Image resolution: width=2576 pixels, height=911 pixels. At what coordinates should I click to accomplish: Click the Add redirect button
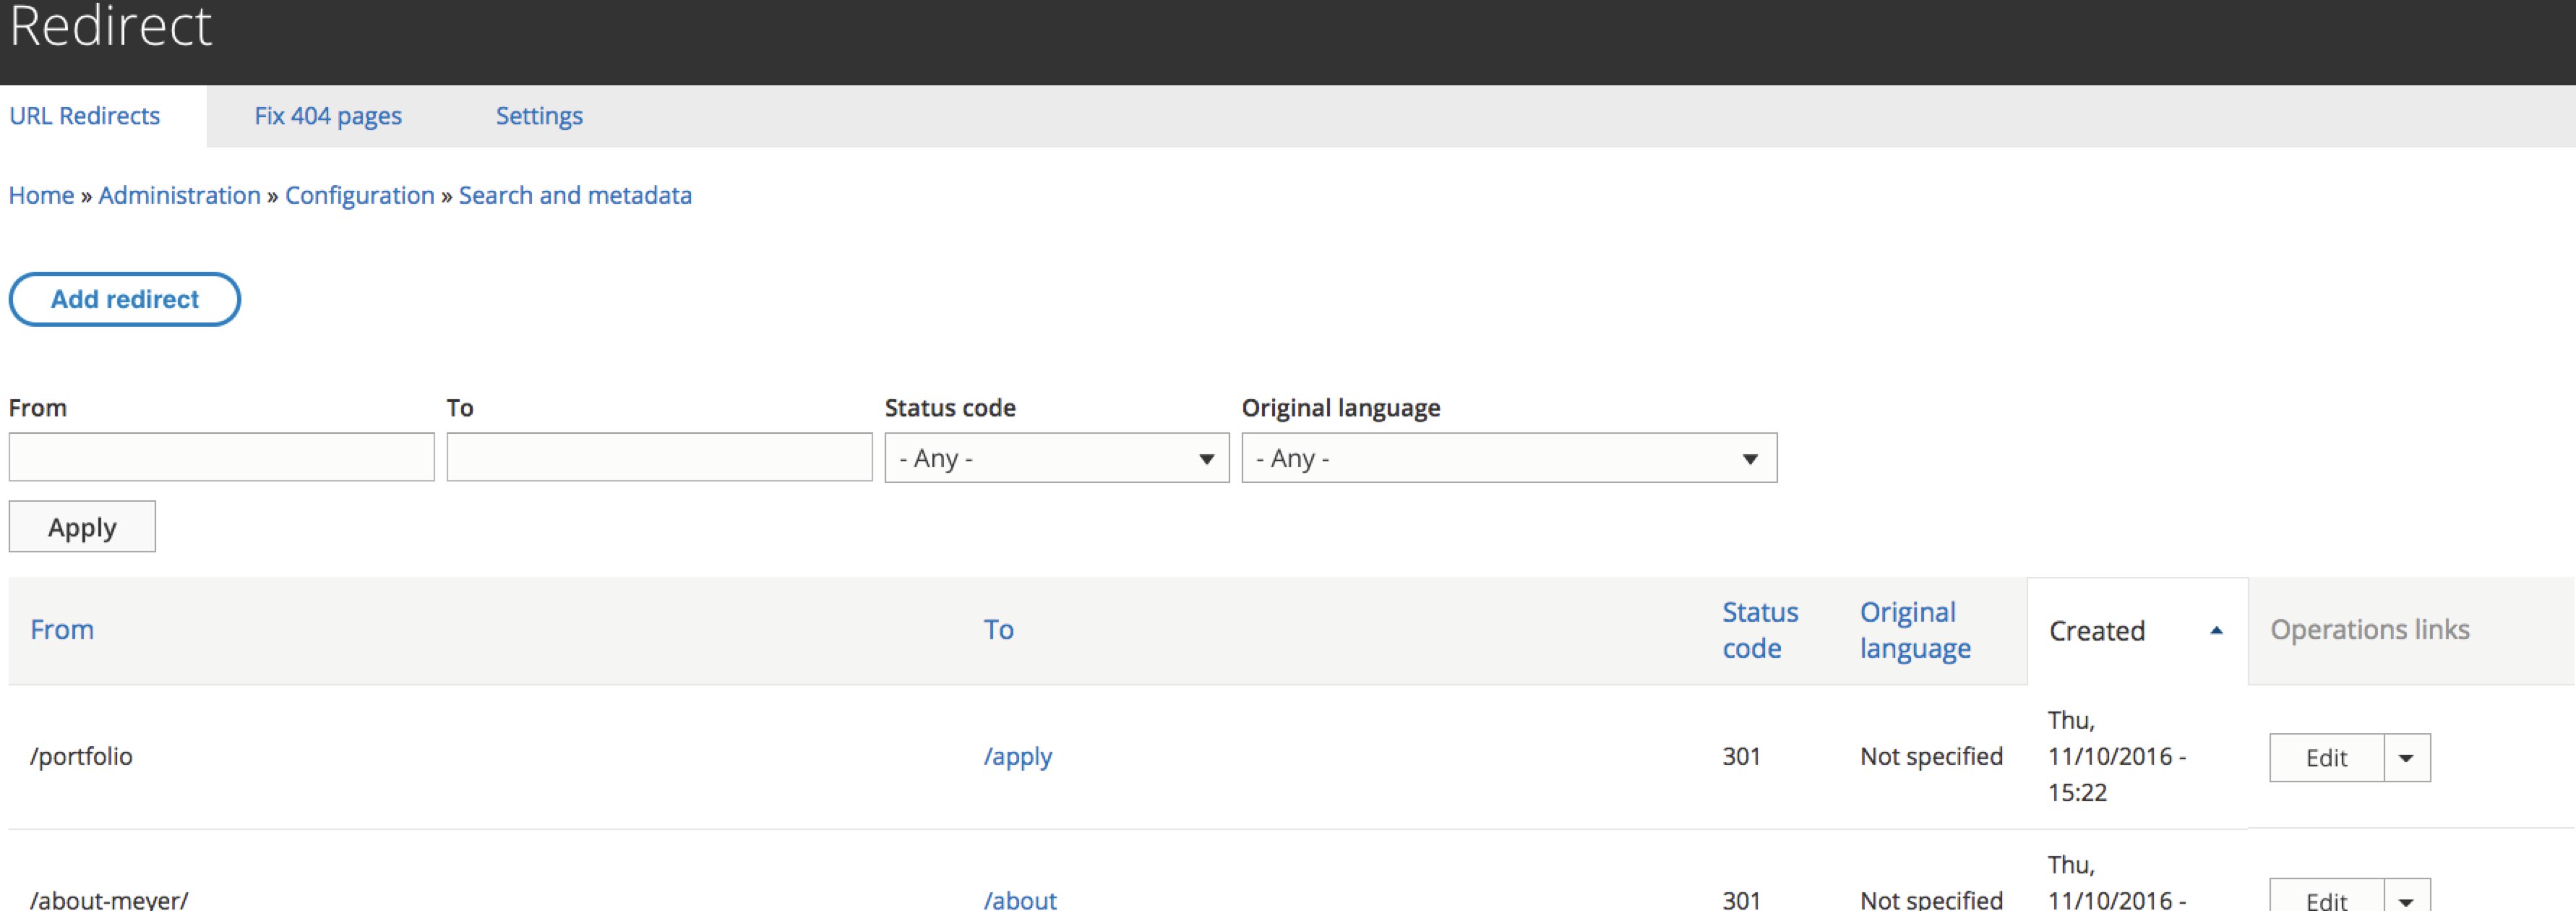(x=125, y=299)
